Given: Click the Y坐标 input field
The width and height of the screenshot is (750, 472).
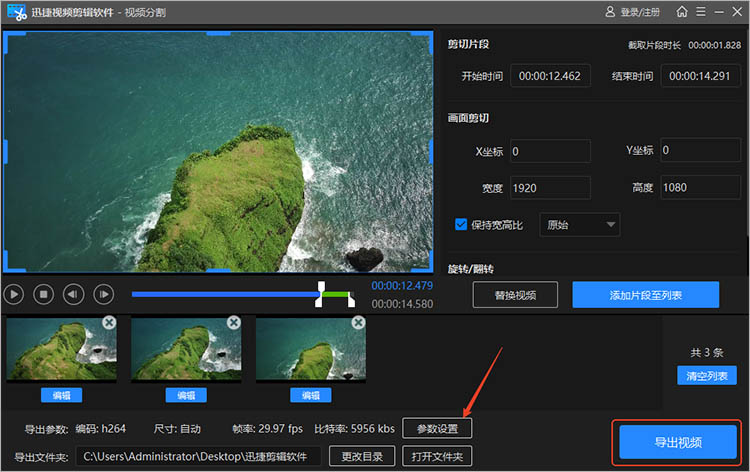Looking at the screenshot, I should [700, 150].
